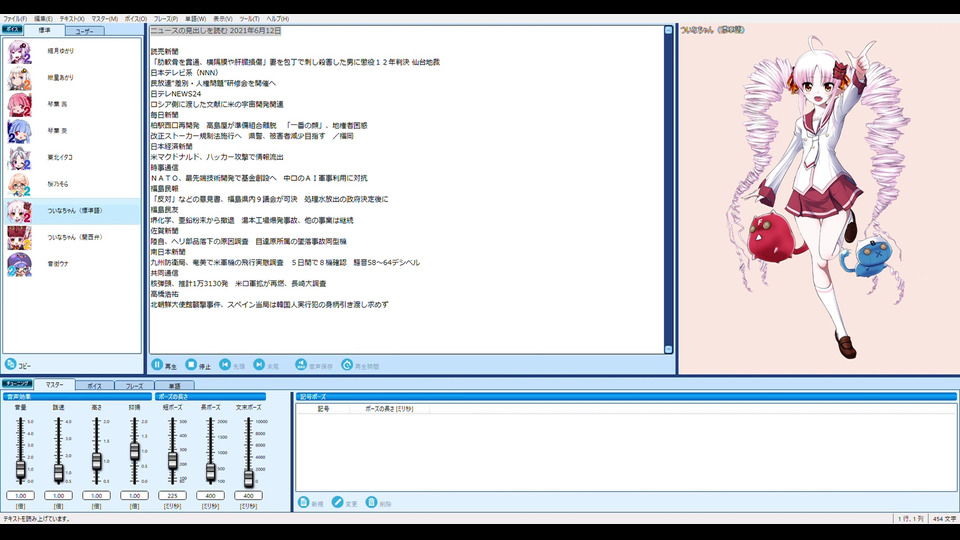Screen dimensions: 960x540
Task: Focus the 音量 value field
Action: point(21,495)
